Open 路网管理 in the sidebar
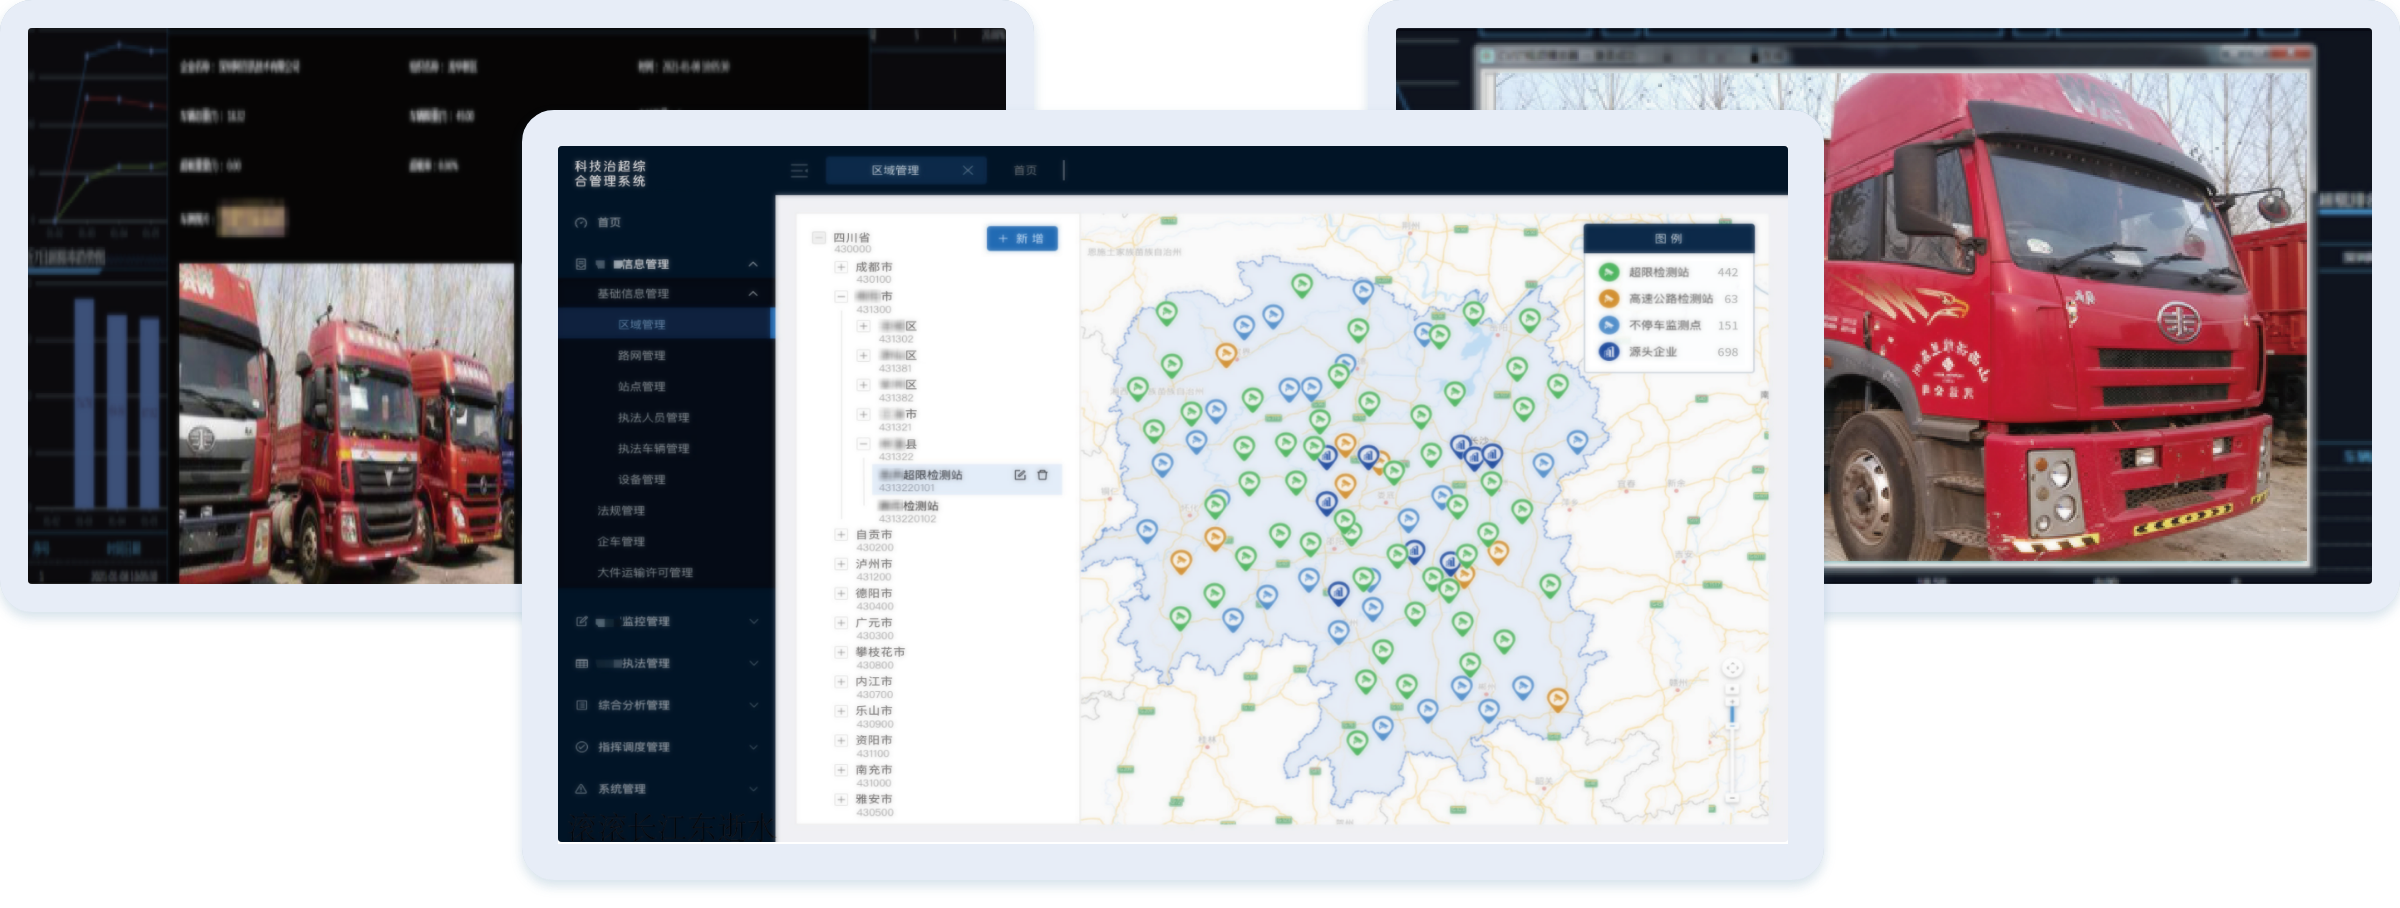Screen dimensions: 2400x908 [641, 356]
